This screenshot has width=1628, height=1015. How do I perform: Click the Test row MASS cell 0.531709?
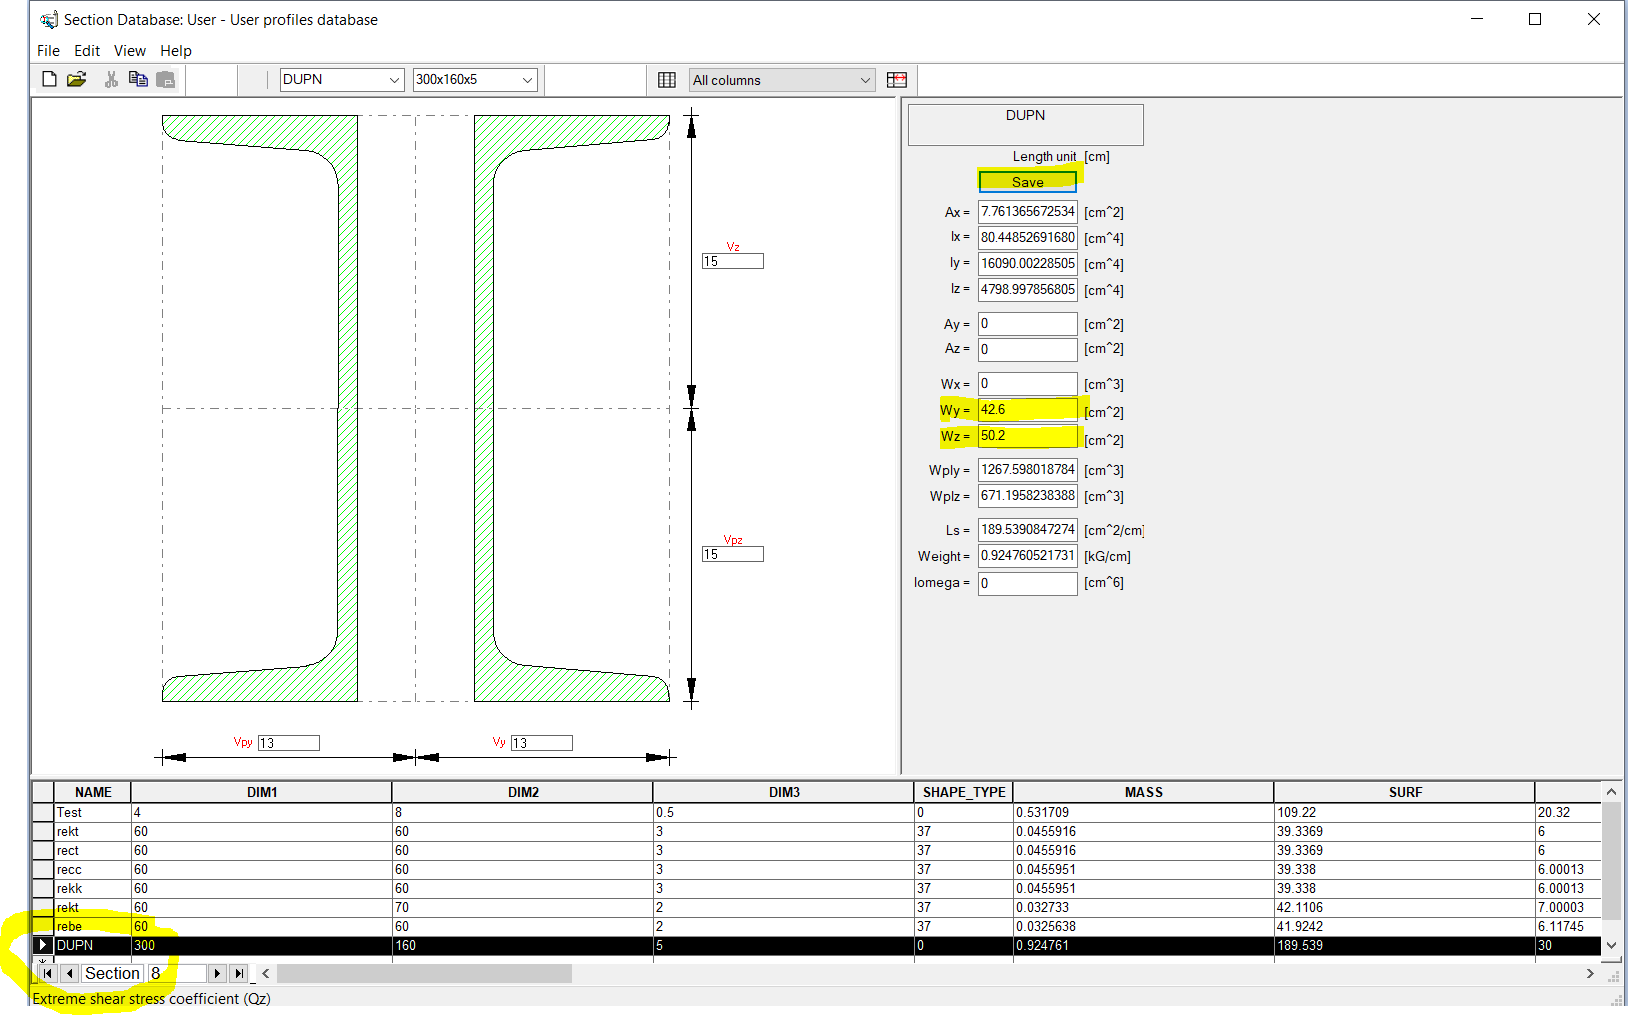click(x=1144, y=813)
